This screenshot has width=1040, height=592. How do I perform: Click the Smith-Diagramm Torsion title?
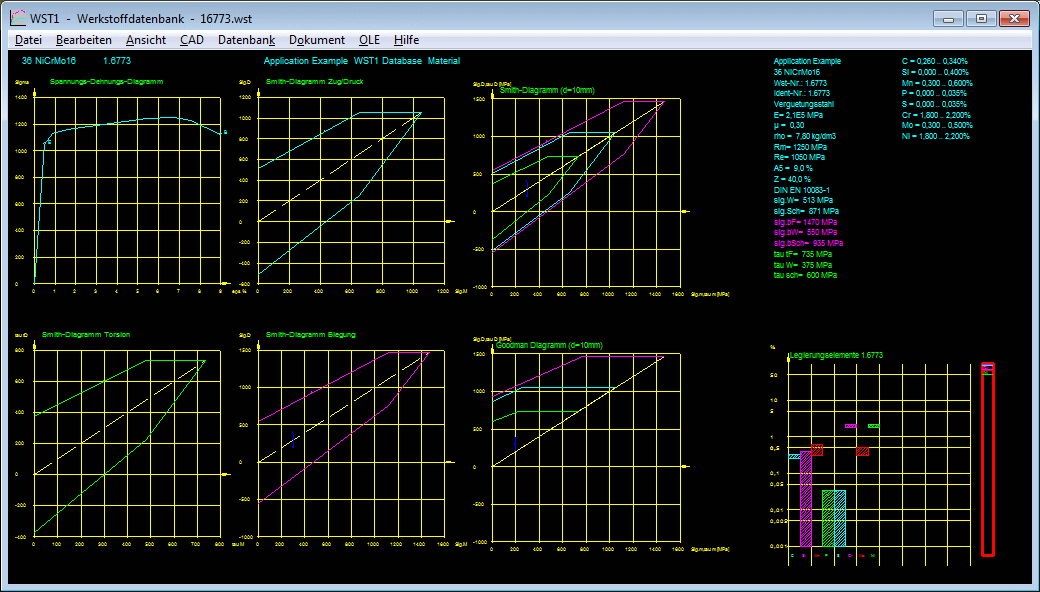pos(86,335)
